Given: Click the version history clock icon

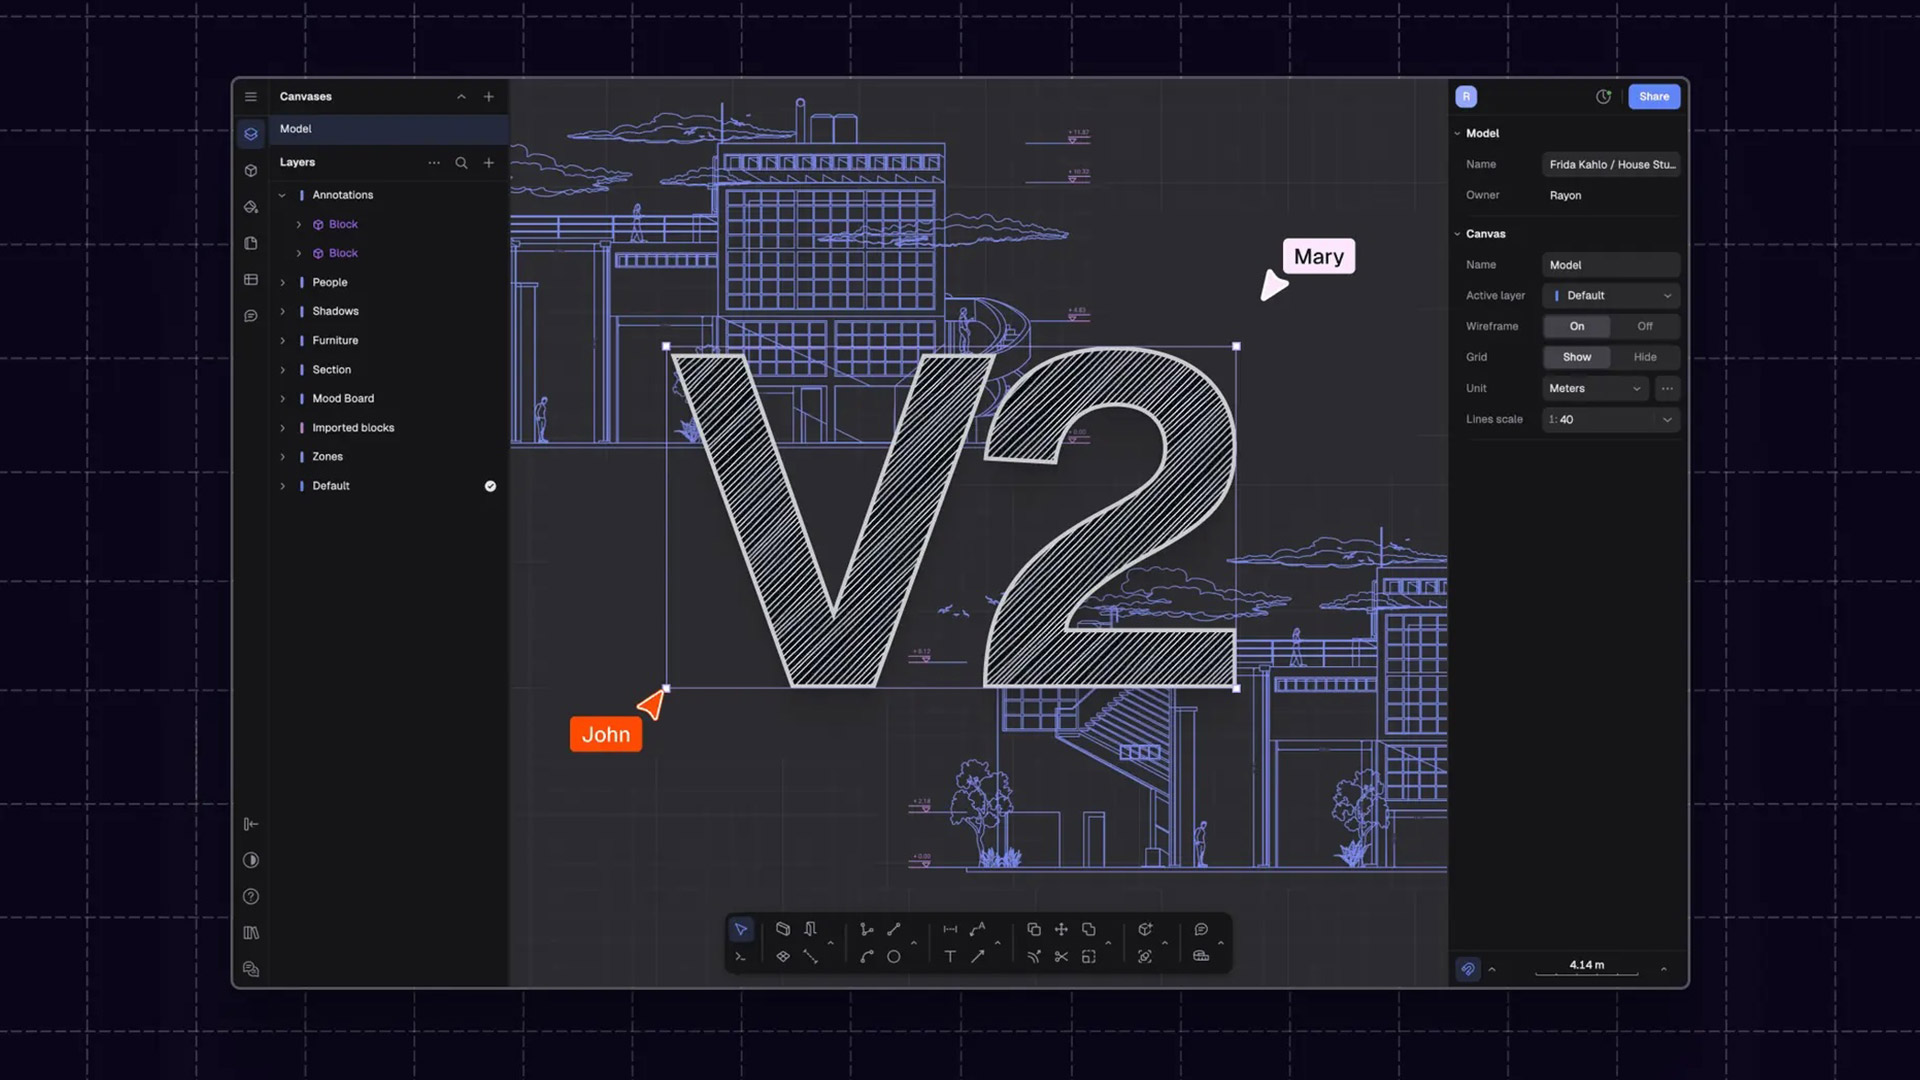Looking at the screenshot, I should coord(1603,97).
